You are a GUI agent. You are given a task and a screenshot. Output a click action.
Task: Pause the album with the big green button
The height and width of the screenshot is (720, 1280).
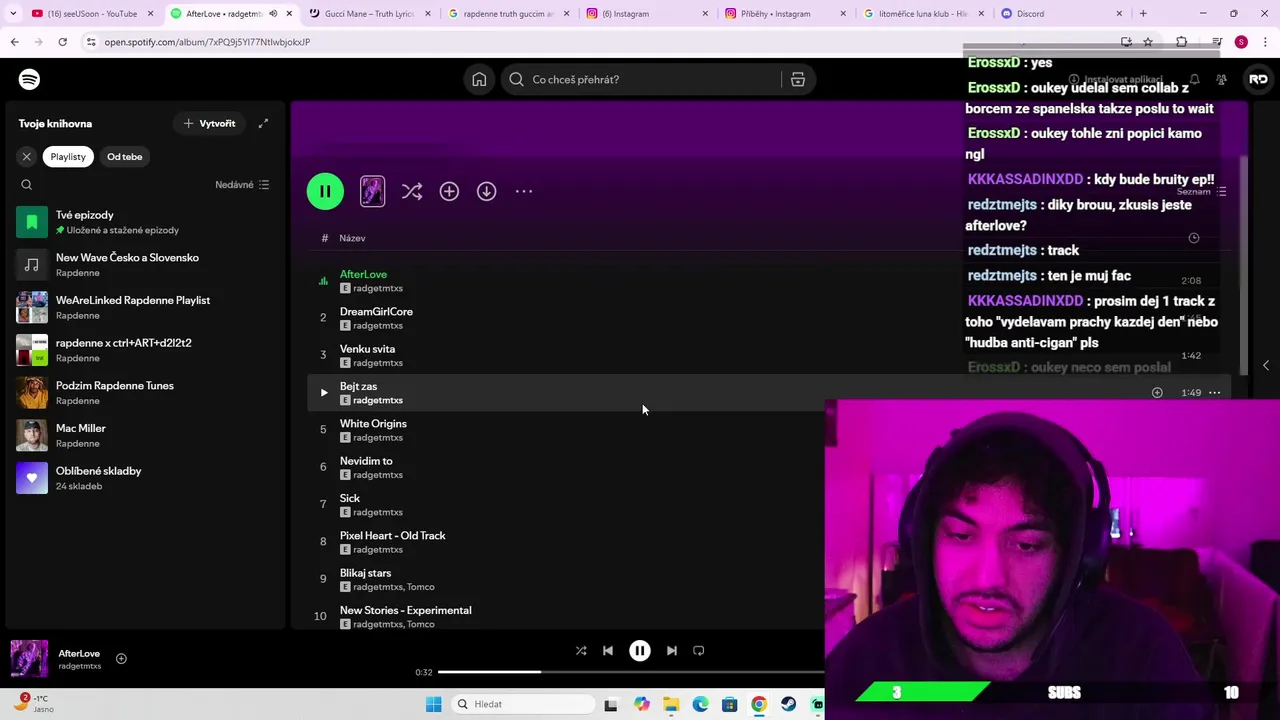[x=325, y=191]
